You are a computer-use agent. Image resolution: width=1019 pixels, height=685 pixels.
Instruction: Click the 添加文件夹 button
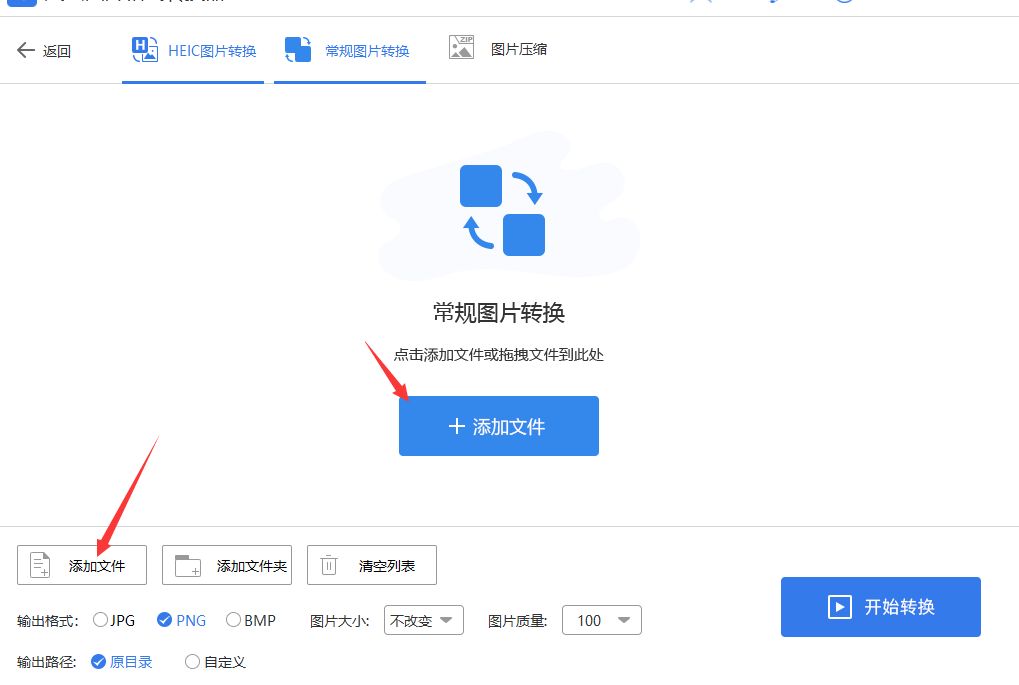pyautogui.click(x=227, y=565)
